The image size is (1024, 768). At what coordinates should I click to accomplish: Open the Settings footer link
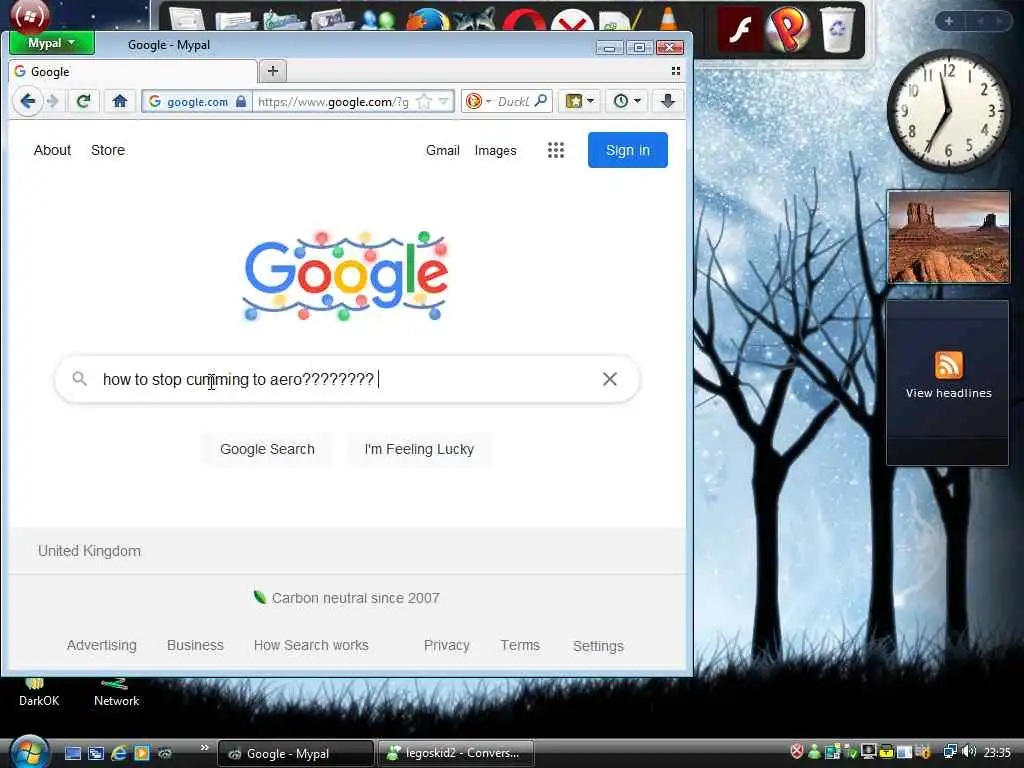pos(598,646)
